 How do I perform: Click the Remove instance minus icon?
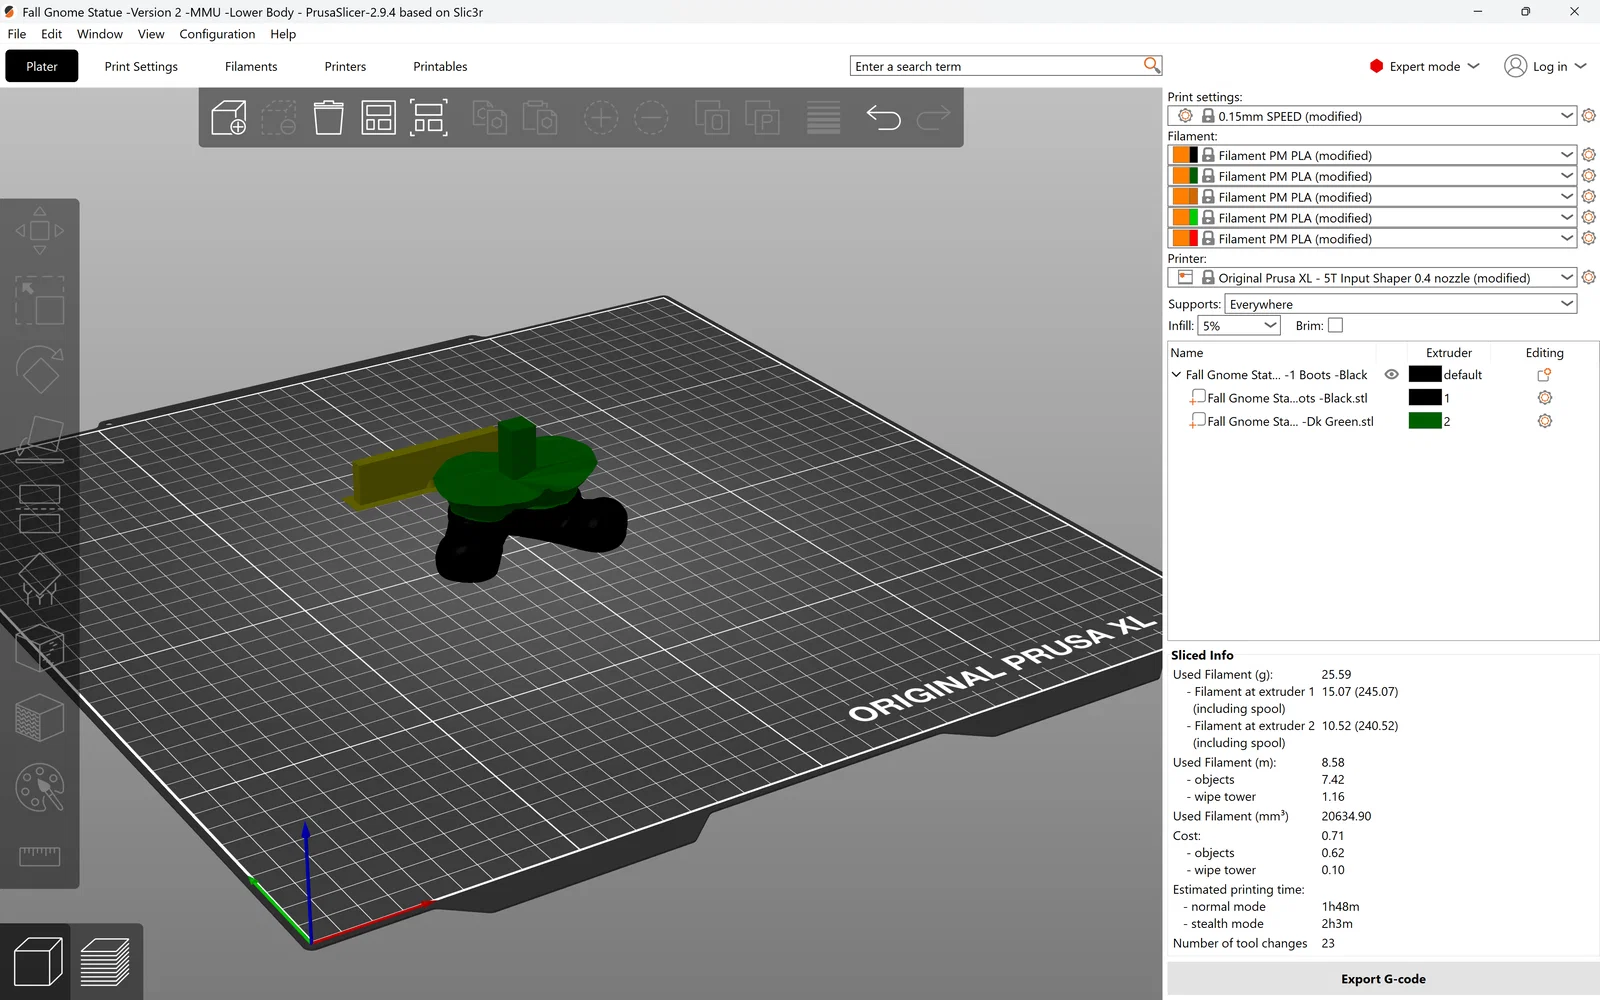[x=651, y=118]
